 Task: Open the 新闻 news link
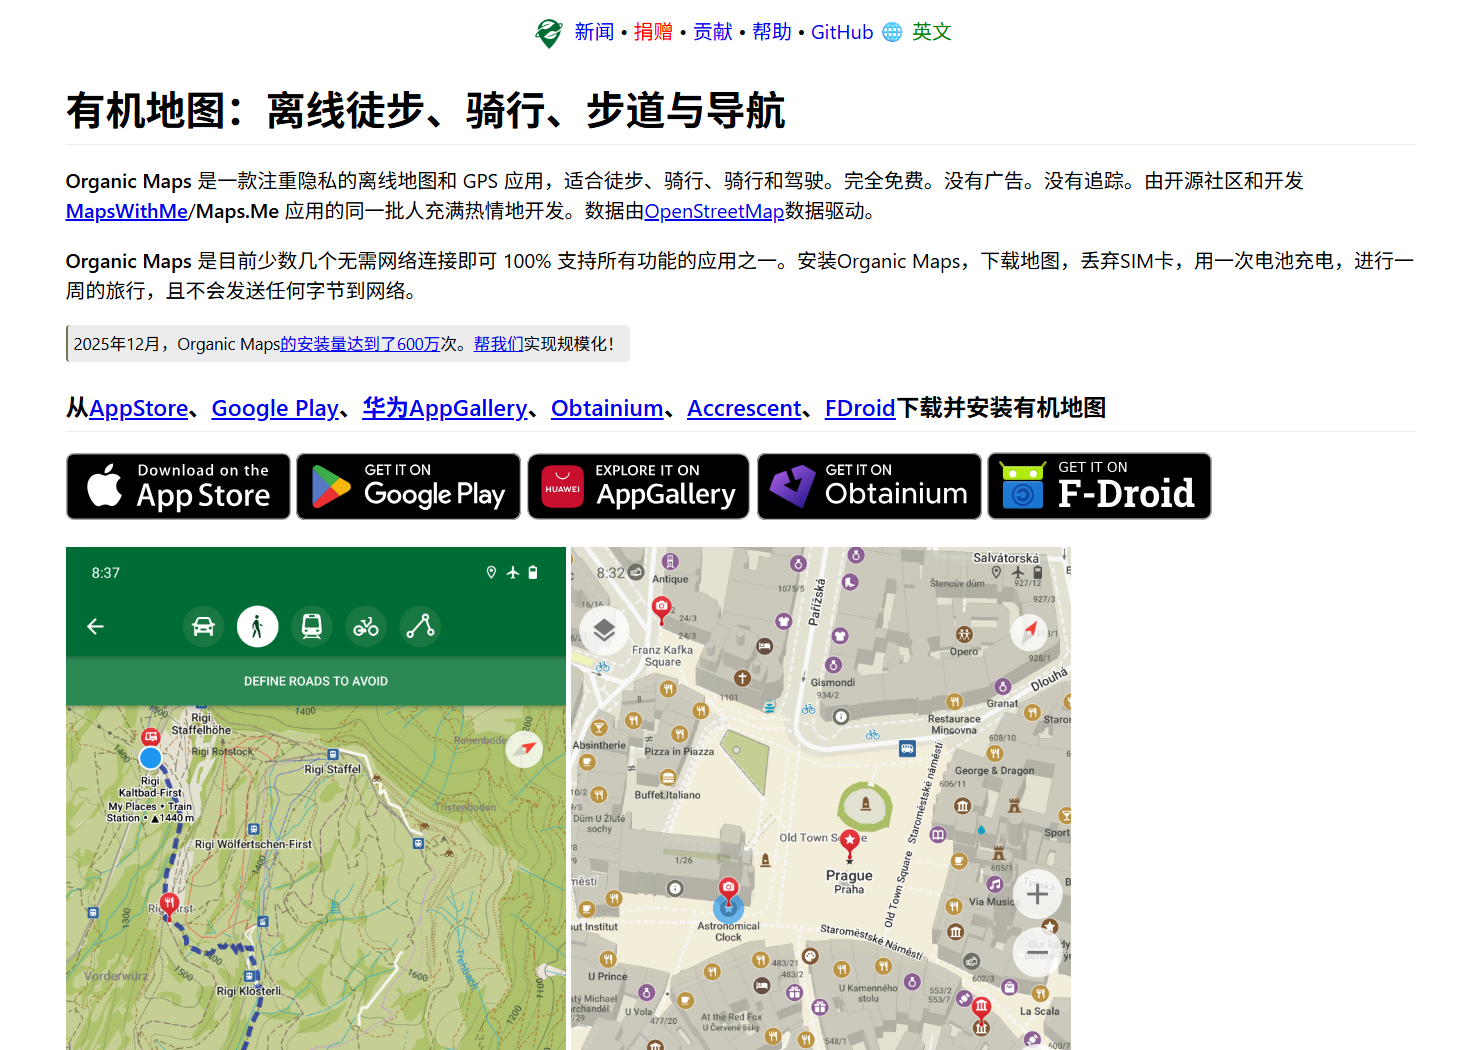[594, 32]
